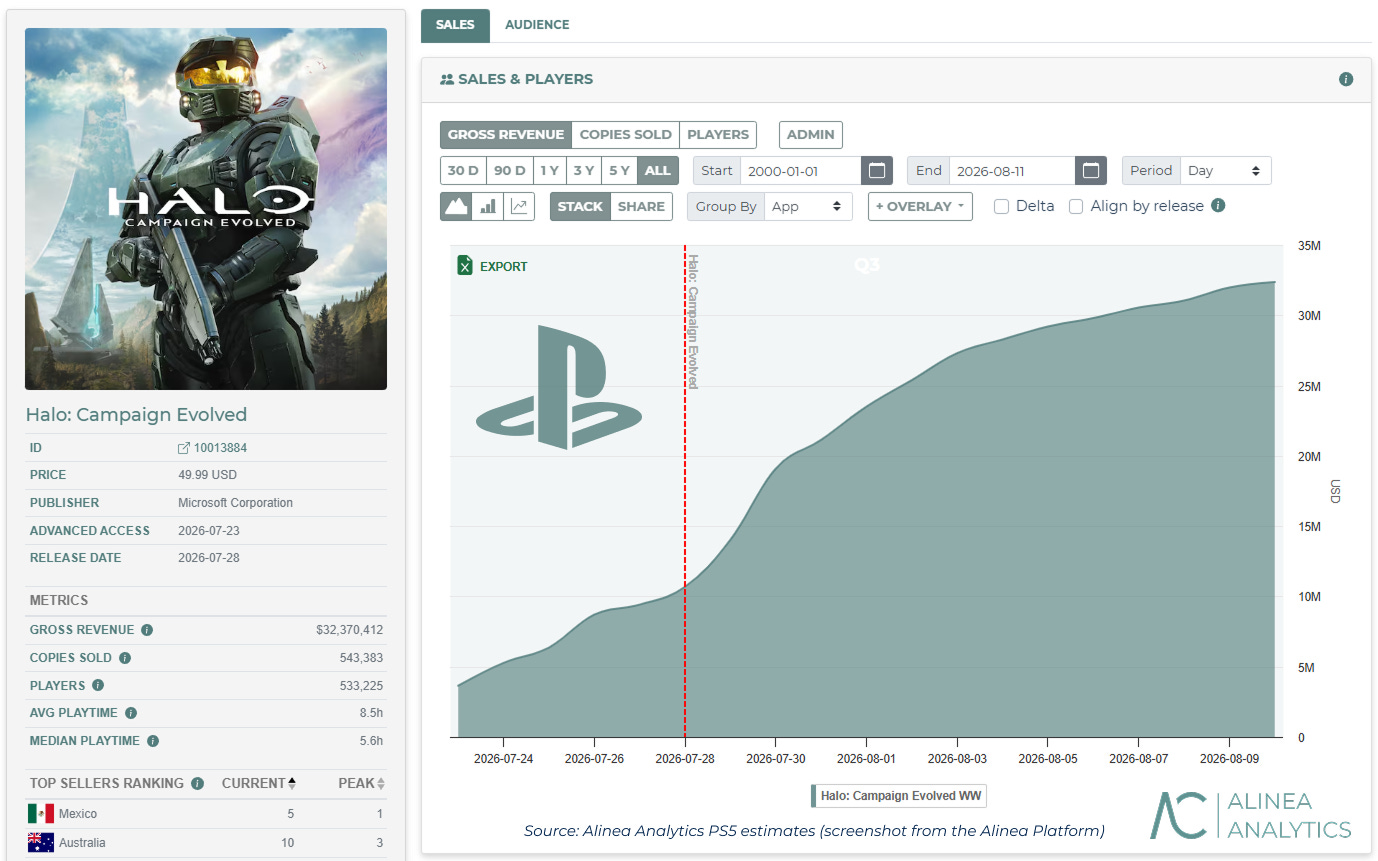
Task: Click the people icon beside Sales & Players title
Action: [x=447, y=79]
